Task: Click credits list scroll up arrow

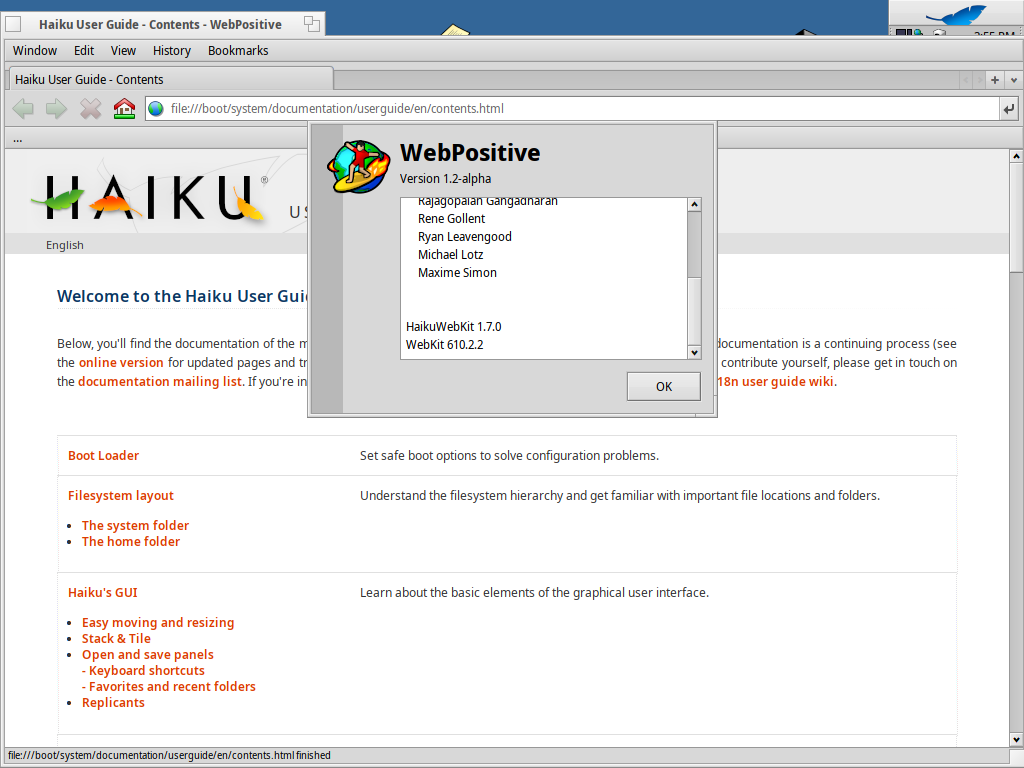Action: click(694, 204)
